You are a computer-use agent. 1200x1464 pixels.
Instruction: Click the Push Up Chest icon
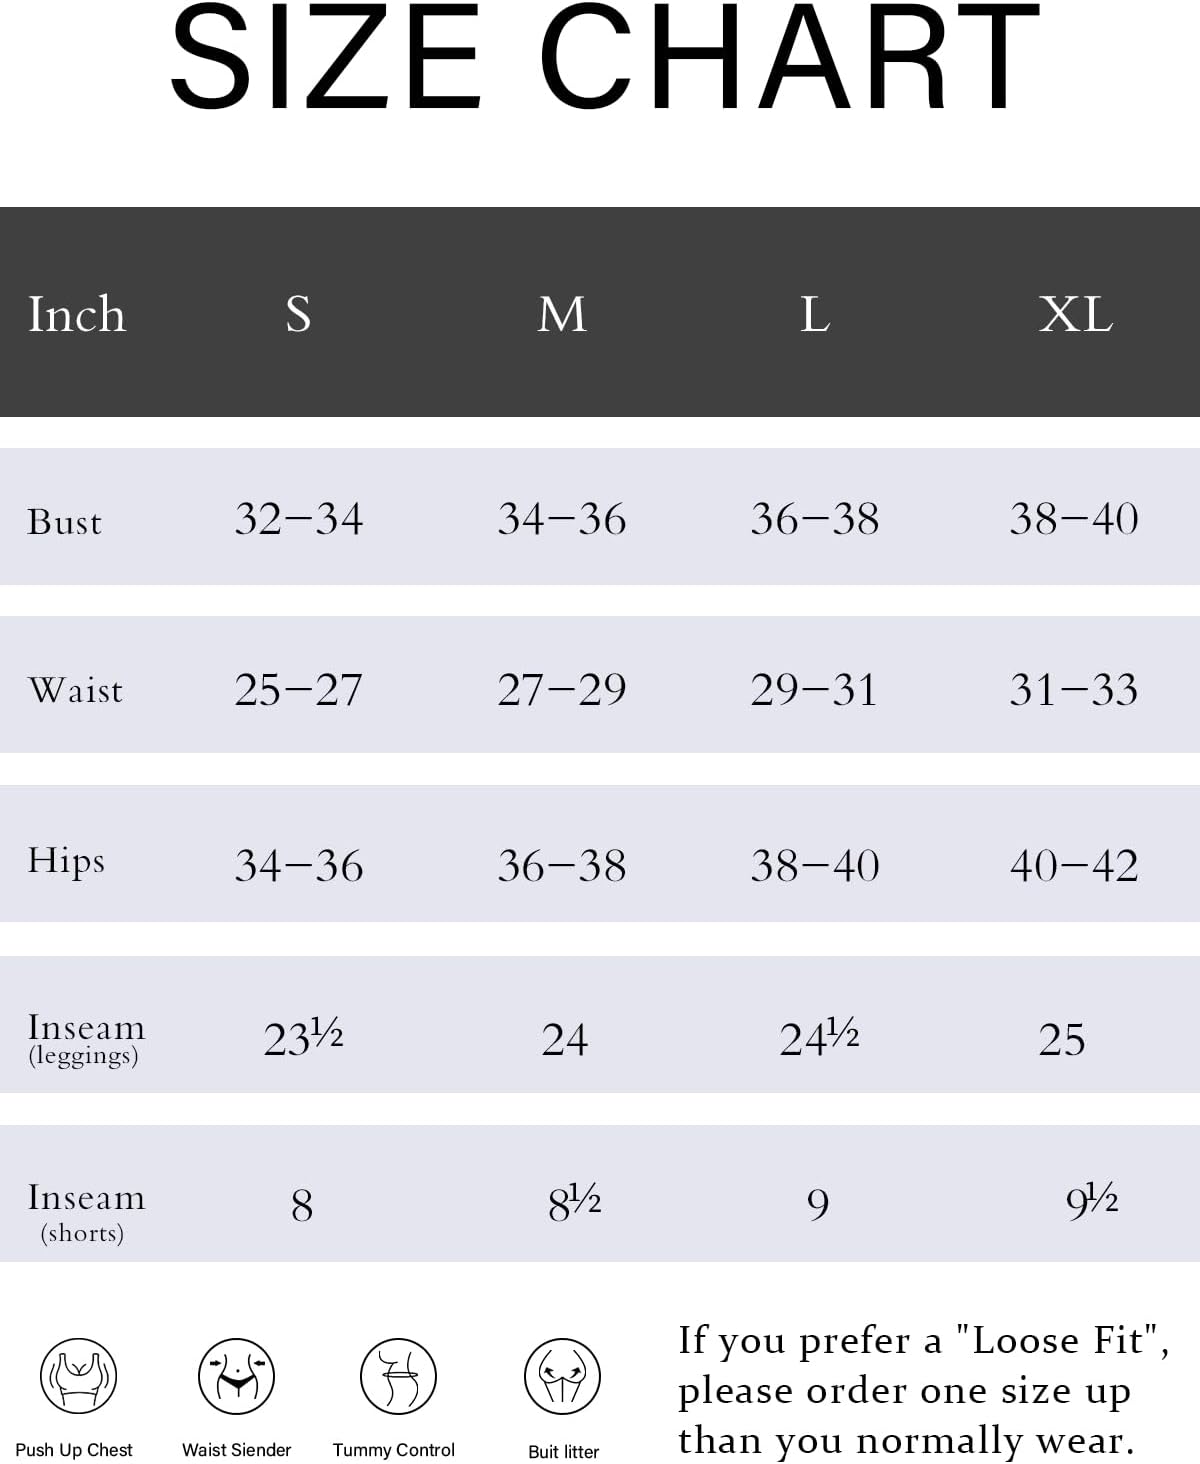coord(78,1377)
